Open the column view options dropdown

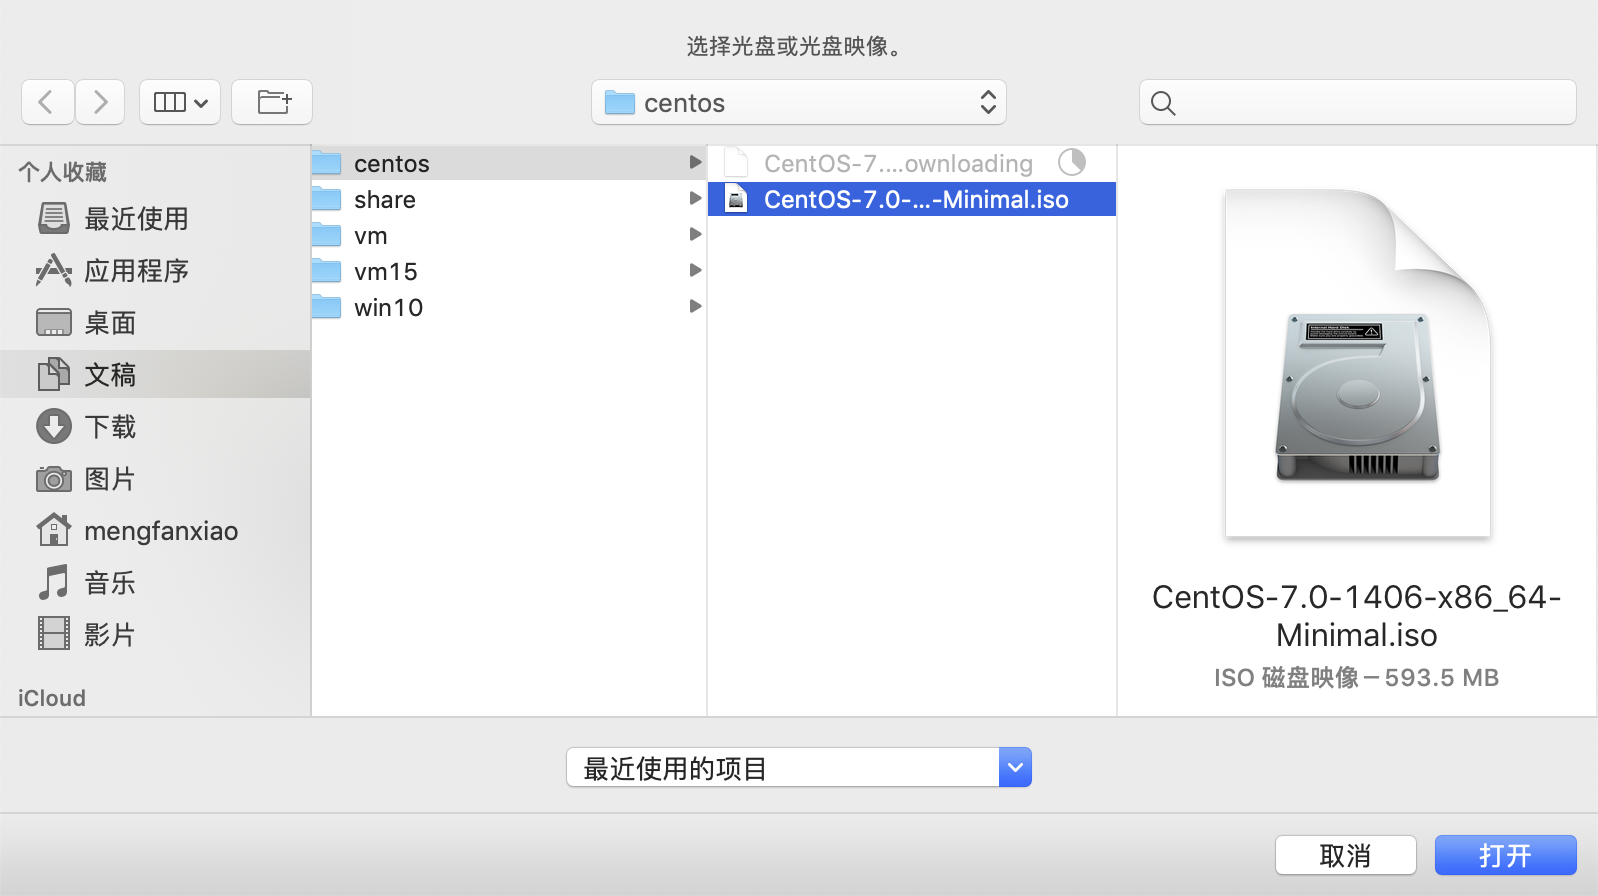[180, 102]
